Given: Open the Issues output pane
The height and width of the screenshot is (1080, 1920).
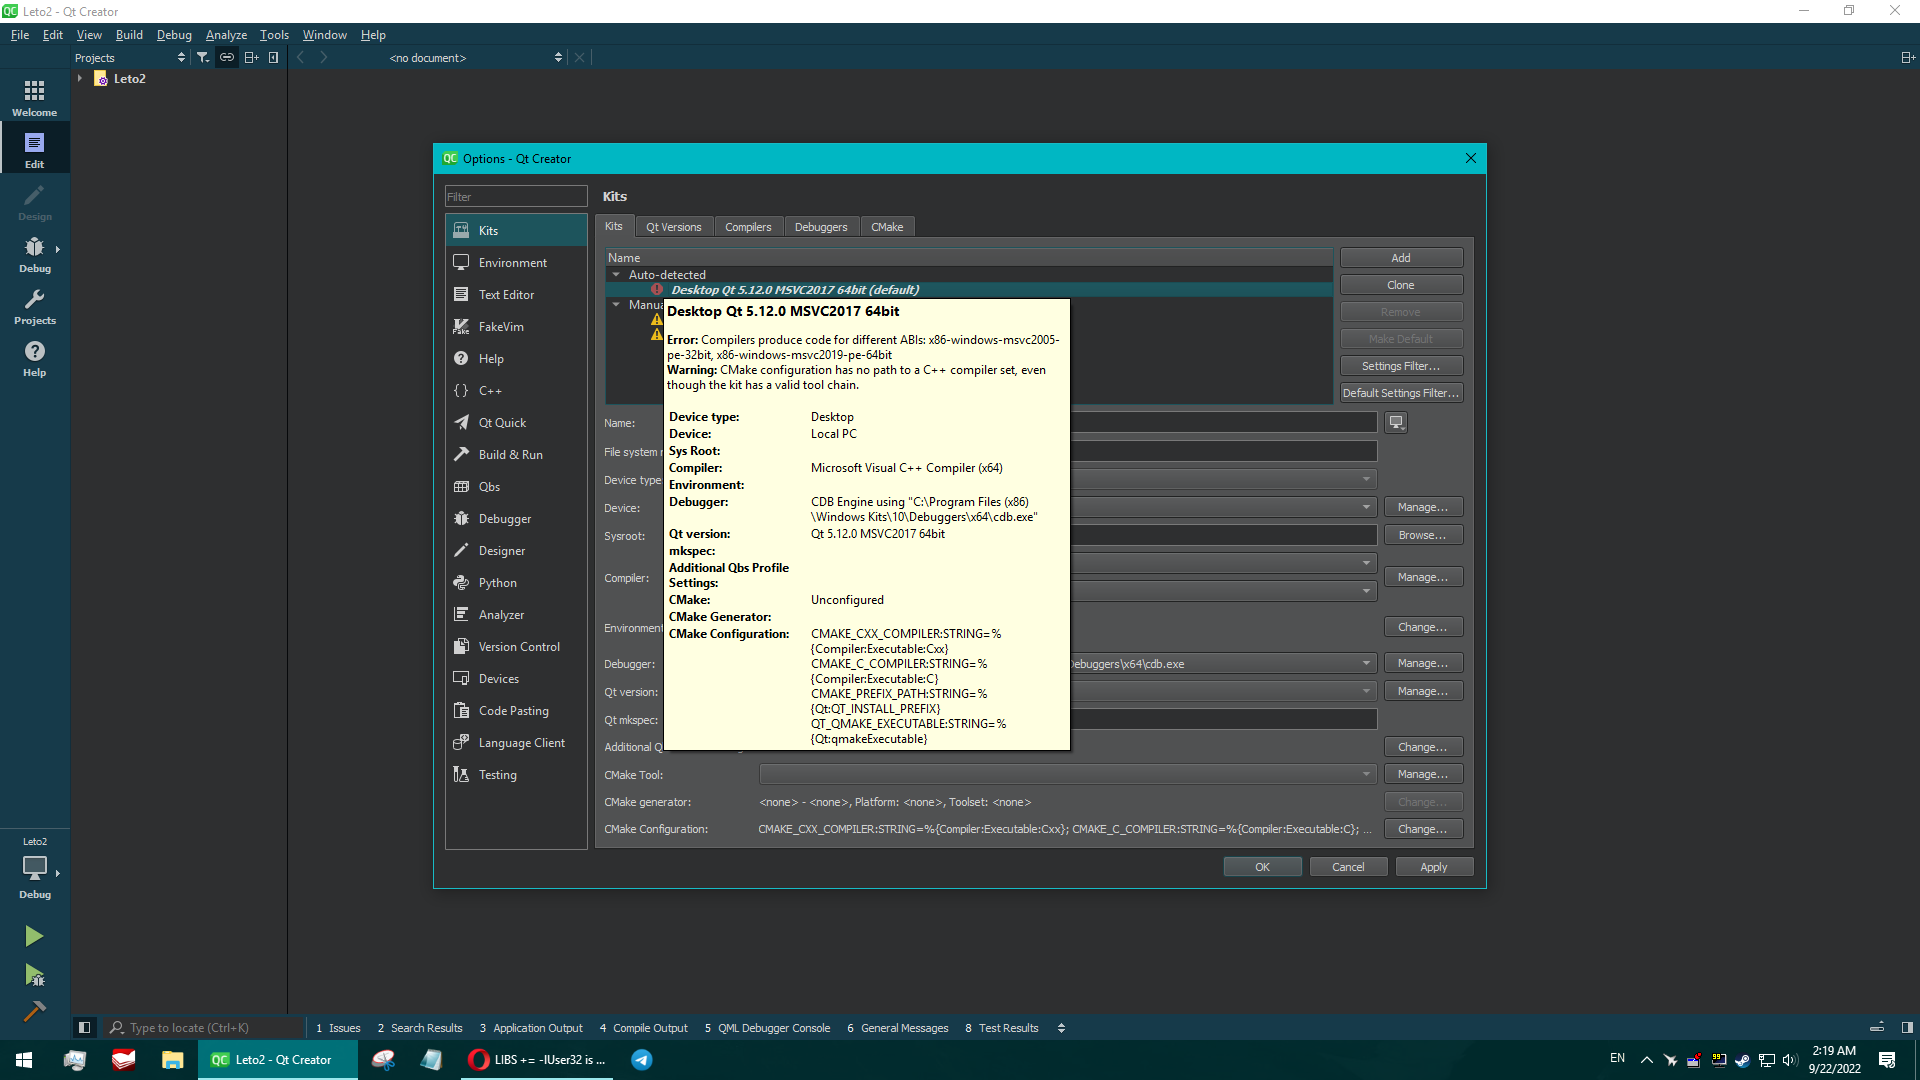Looking at the screenshot, I should (338, 1028).
